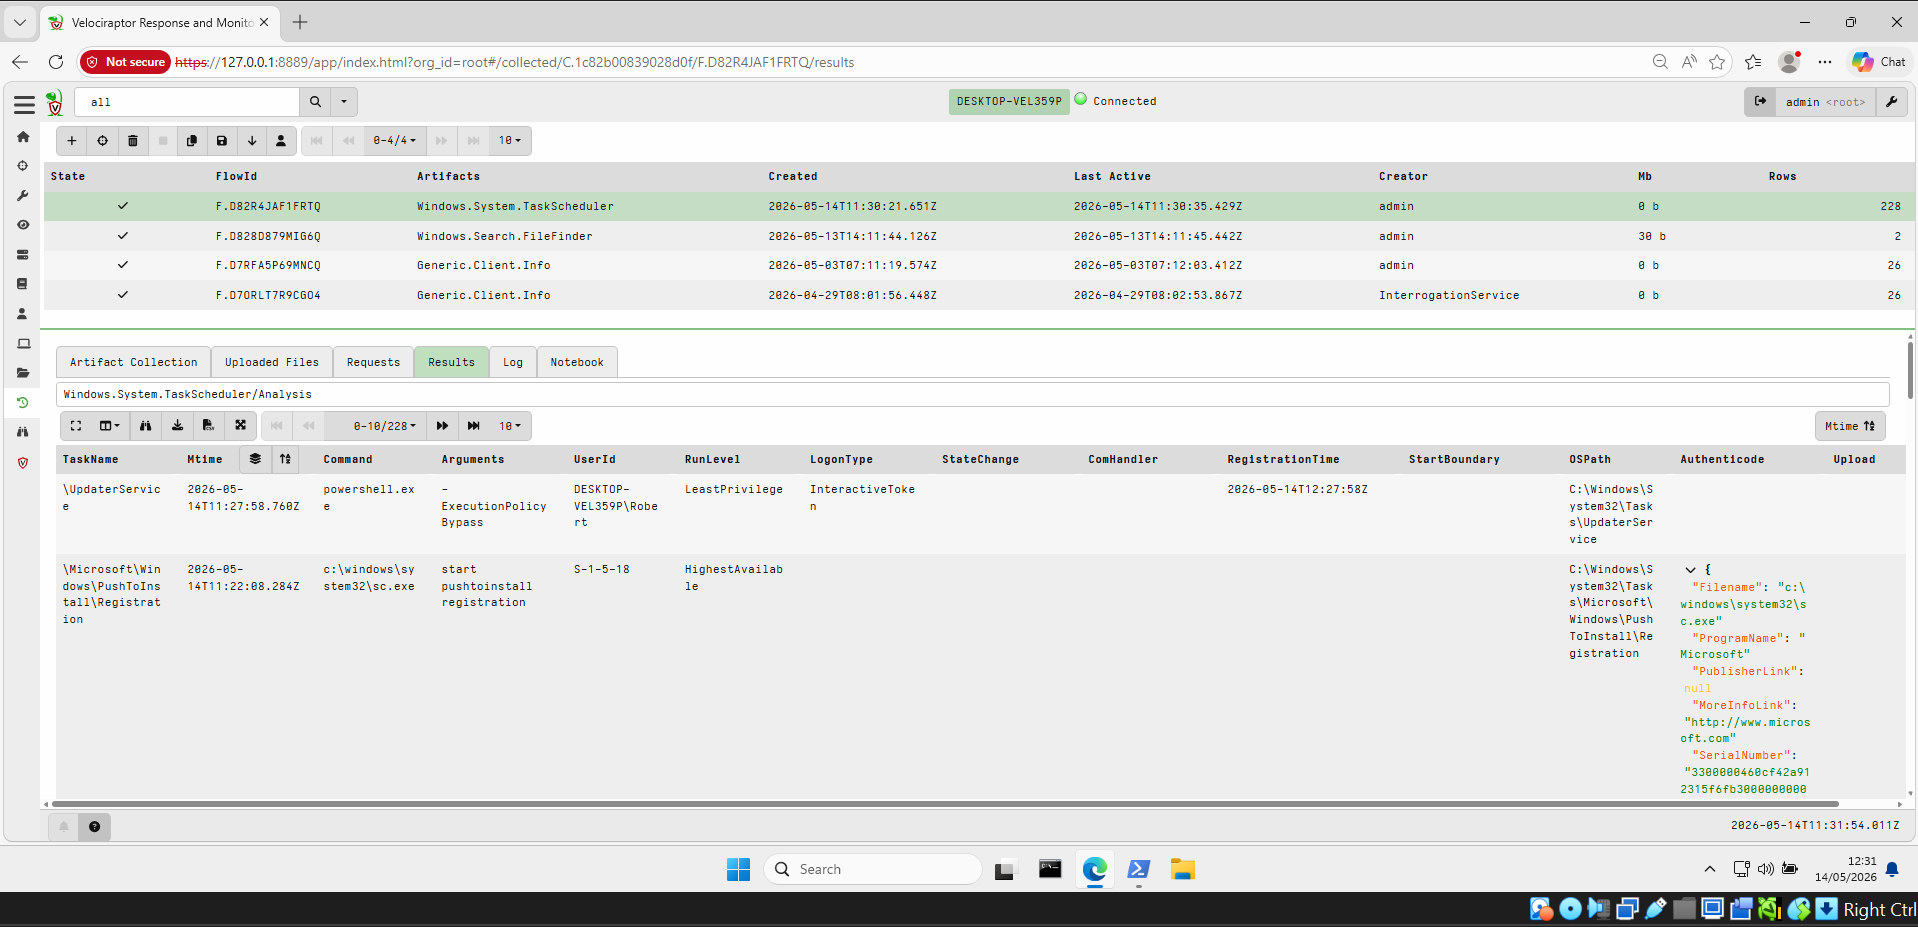Add collection to hunt with crosshair button
The image size is (1918, 927).
click(x=102, y=141)
